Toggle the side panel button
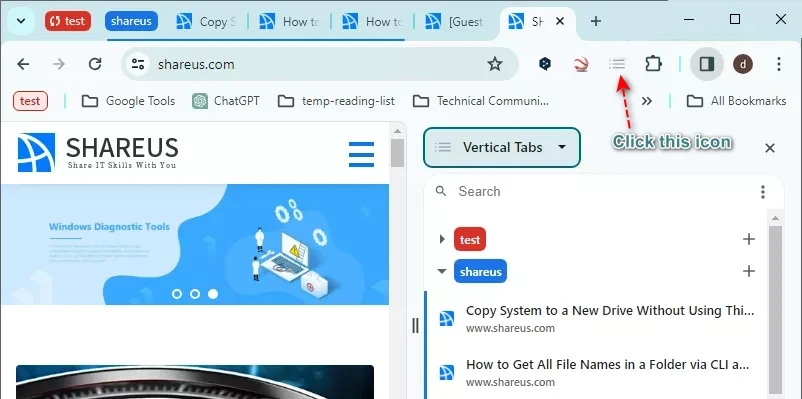The height and width of the screenshot is (399, 802). (707, 64)
